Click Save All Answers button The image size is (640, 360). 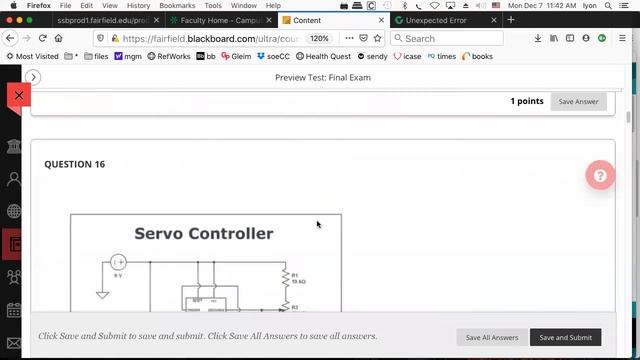[x=492, y=338]
